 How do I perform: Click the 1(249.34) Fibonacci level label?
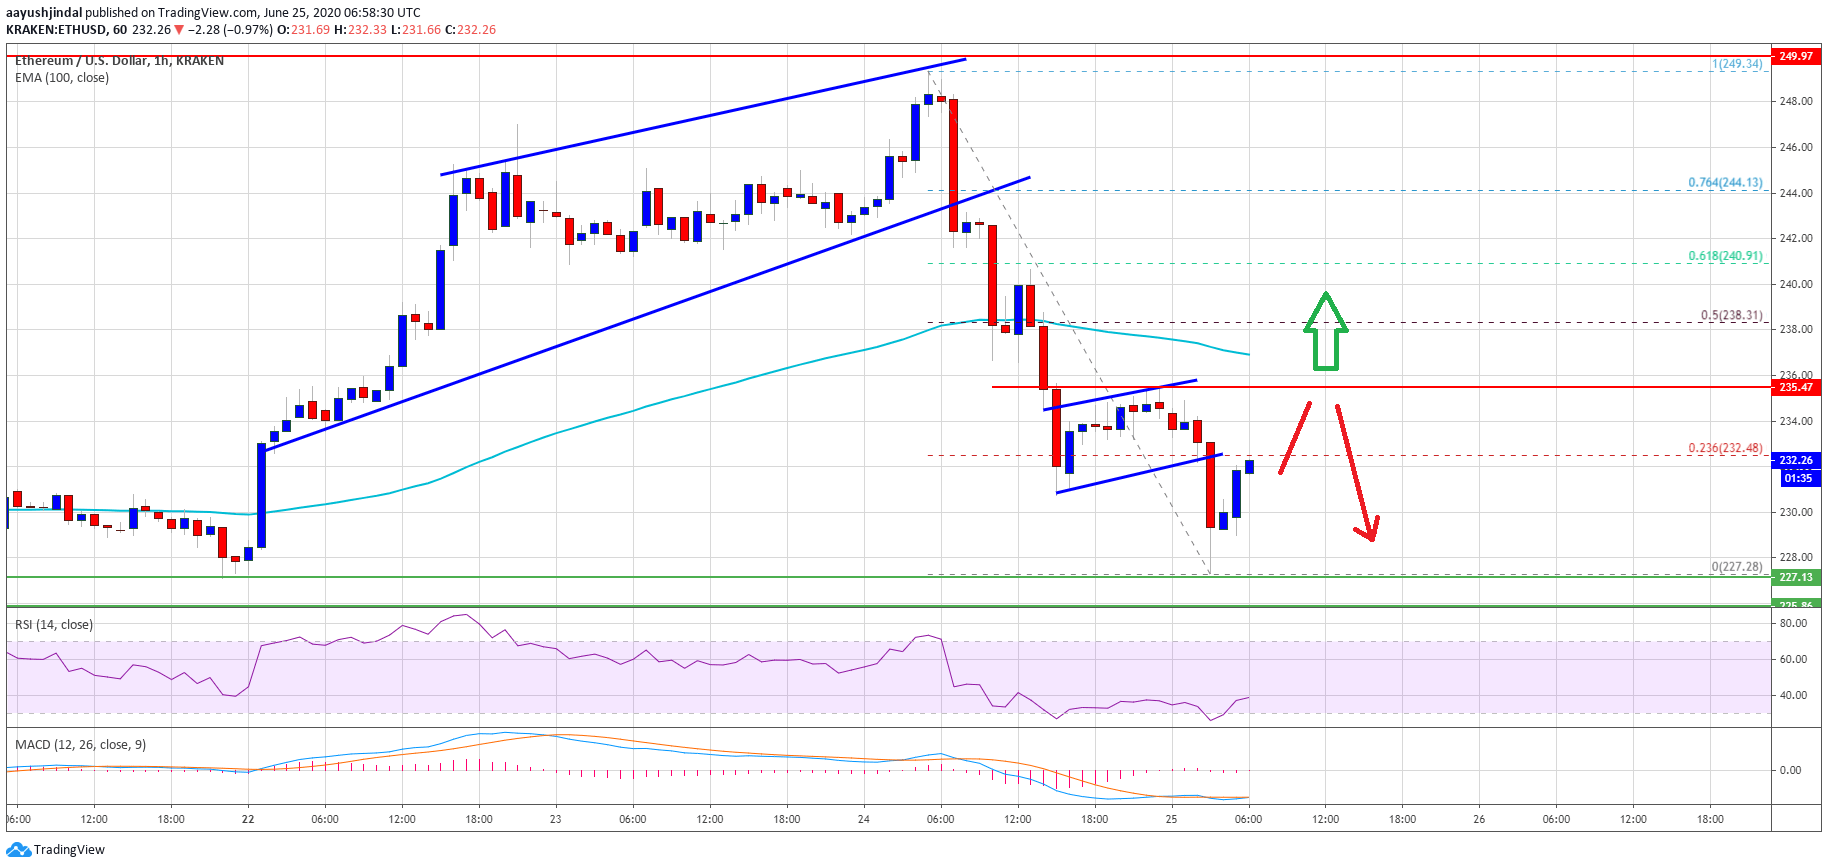click(1737, 64)
